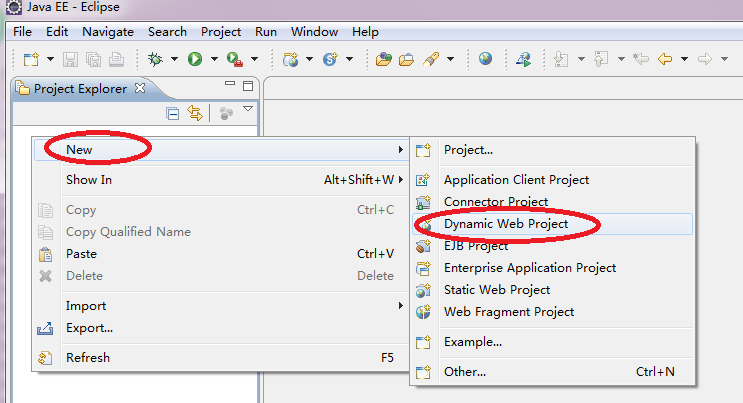The image size is (743, 403).
Task: Open the Run menu
Action: tap(266, 32)
